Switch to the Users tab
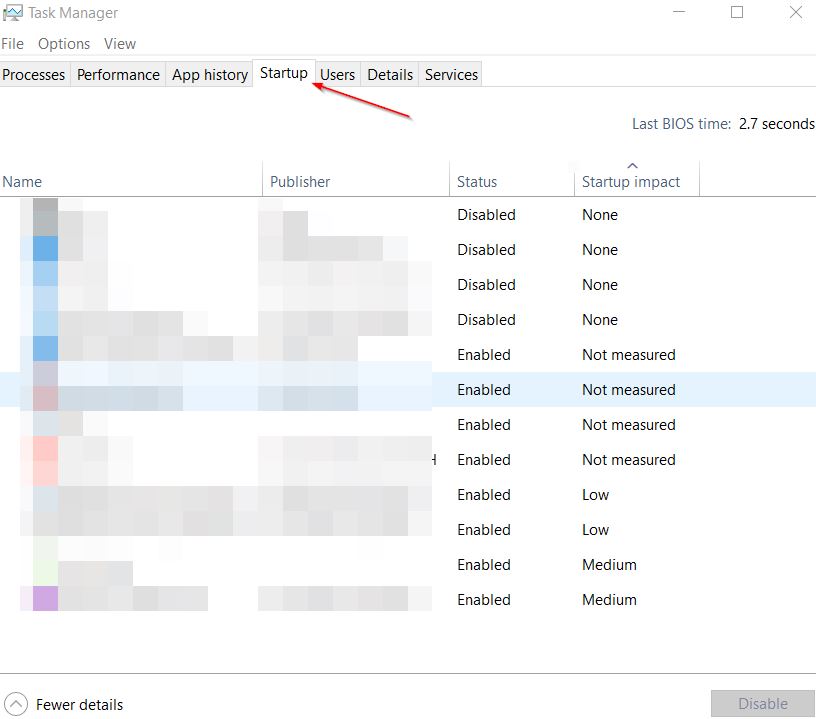 click(337, 74)
